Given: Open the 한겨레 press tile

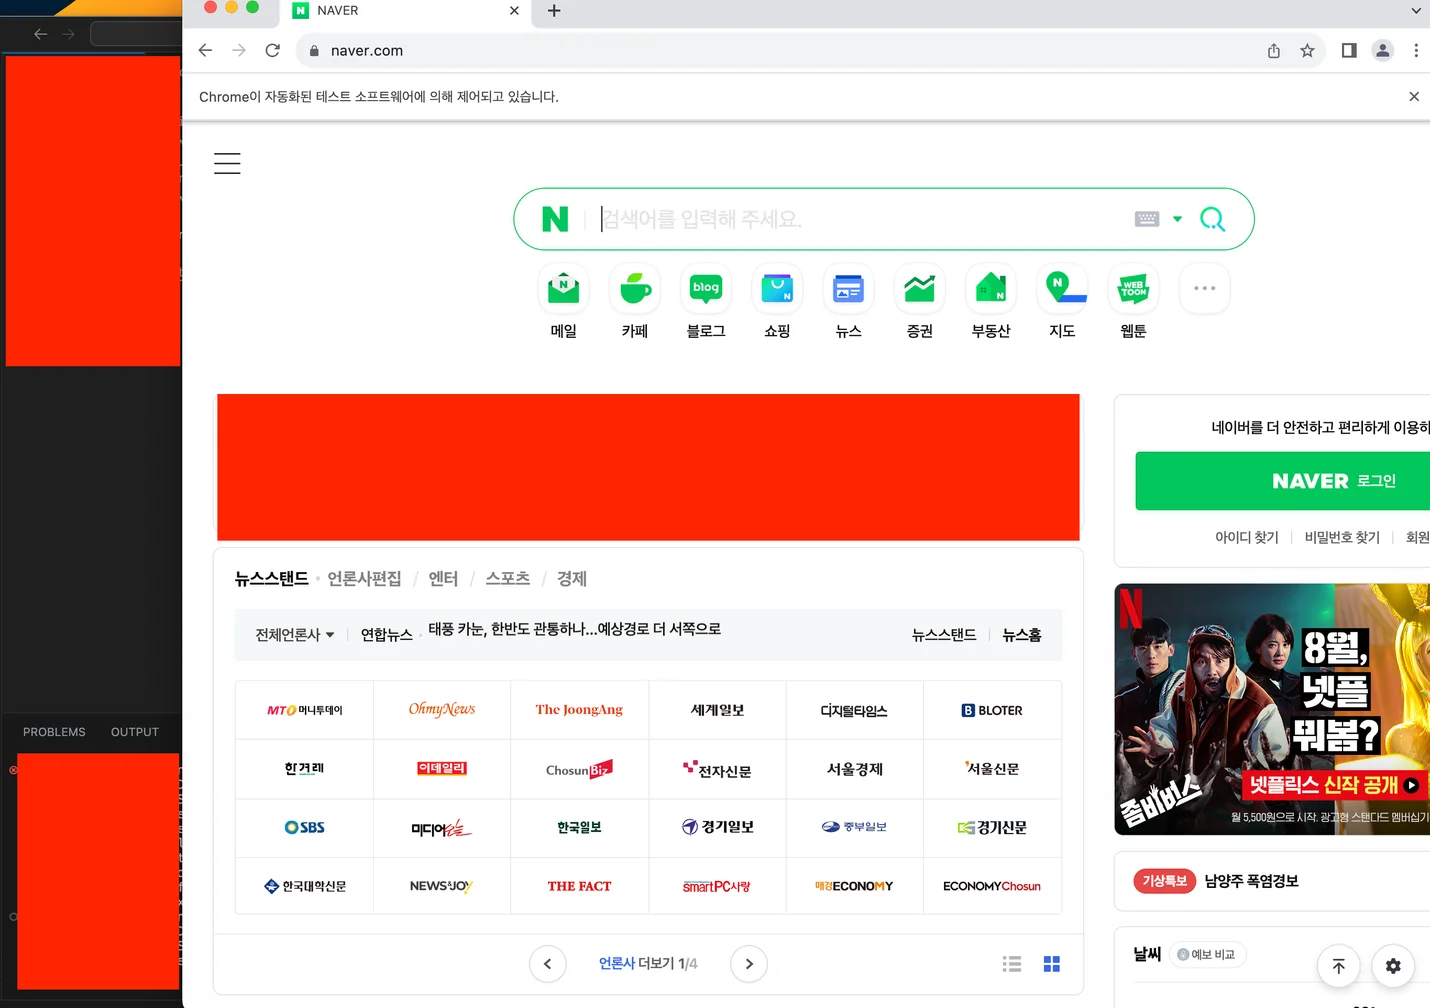Looking at the screenshot, I should click(305, 769).
